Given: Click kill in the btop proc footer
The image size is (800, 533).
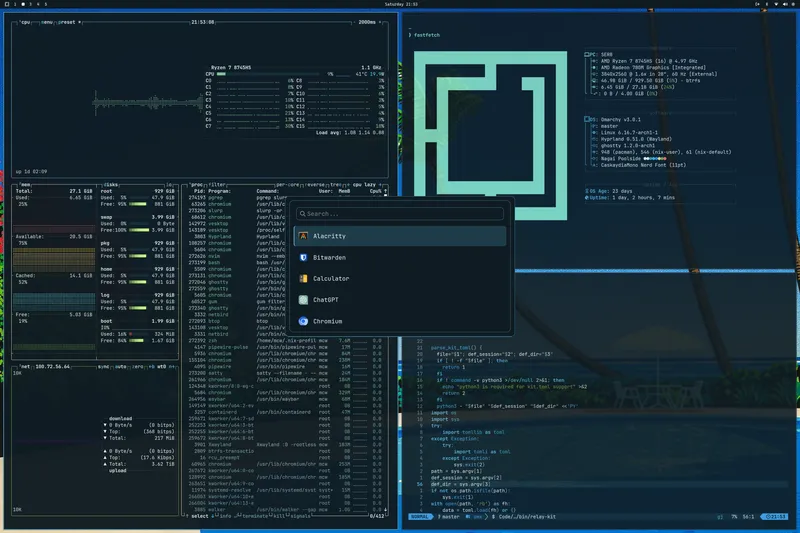Looking at the screenshot, I should (279, 516).
